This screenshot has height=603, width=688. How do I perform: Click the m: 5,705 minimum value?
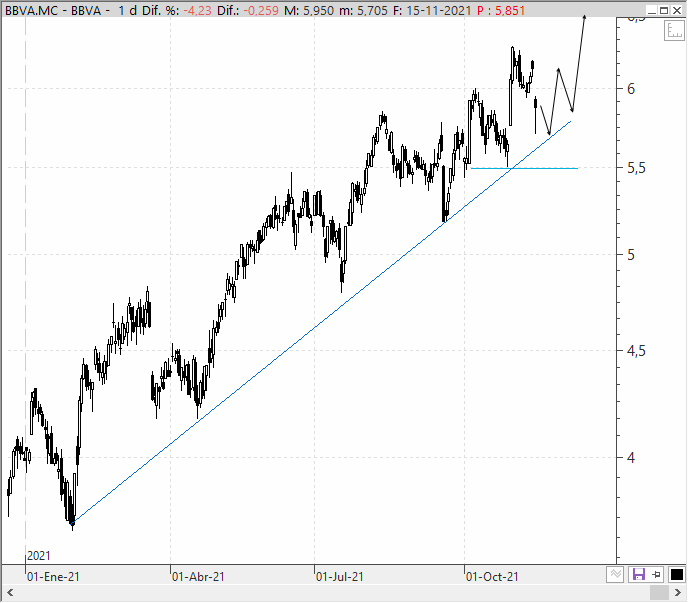(x=363, y=10)
